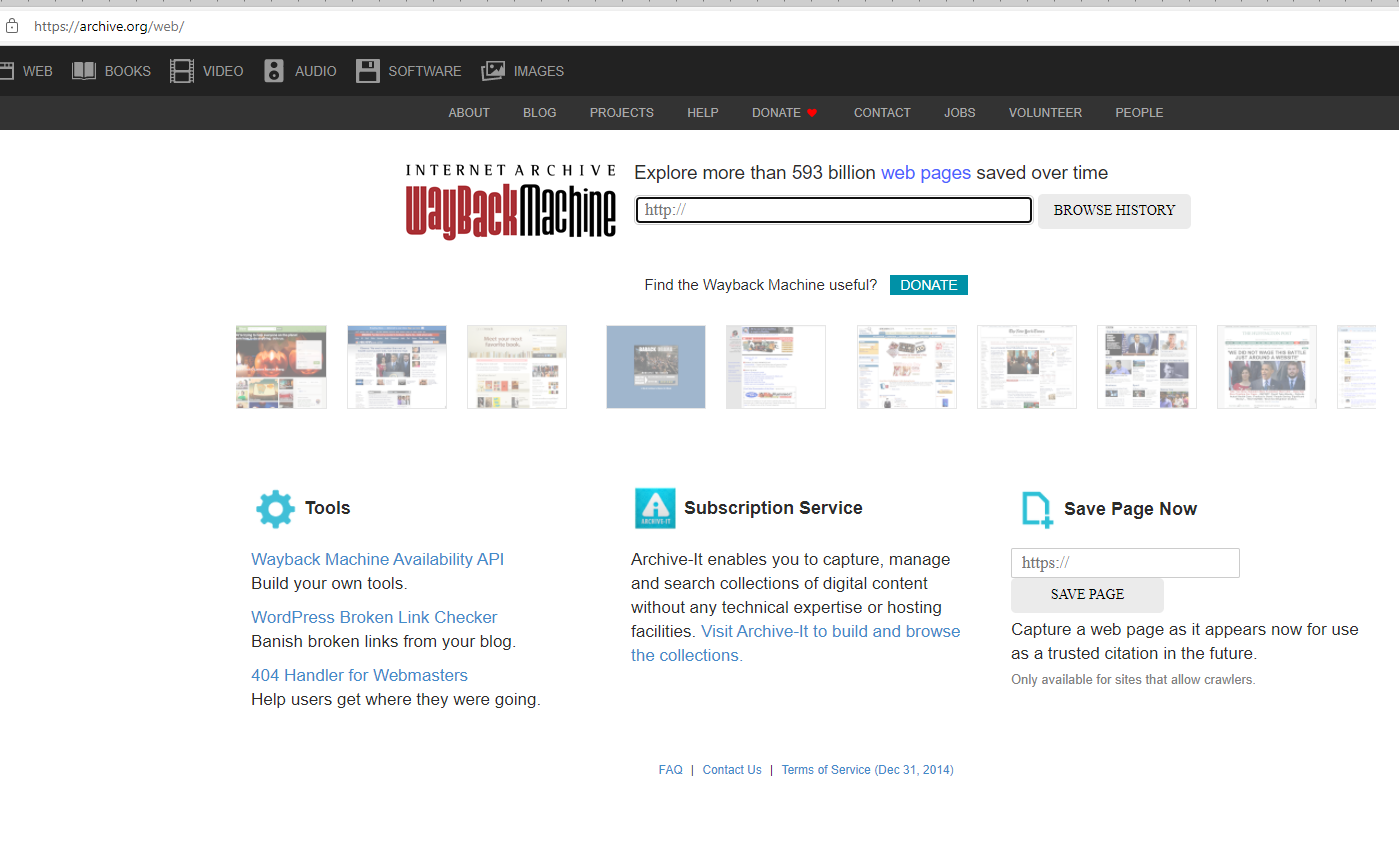This screenshot has height=866, width=1399.
Task: Click the teal DONATE button
Action: point(929,285)
